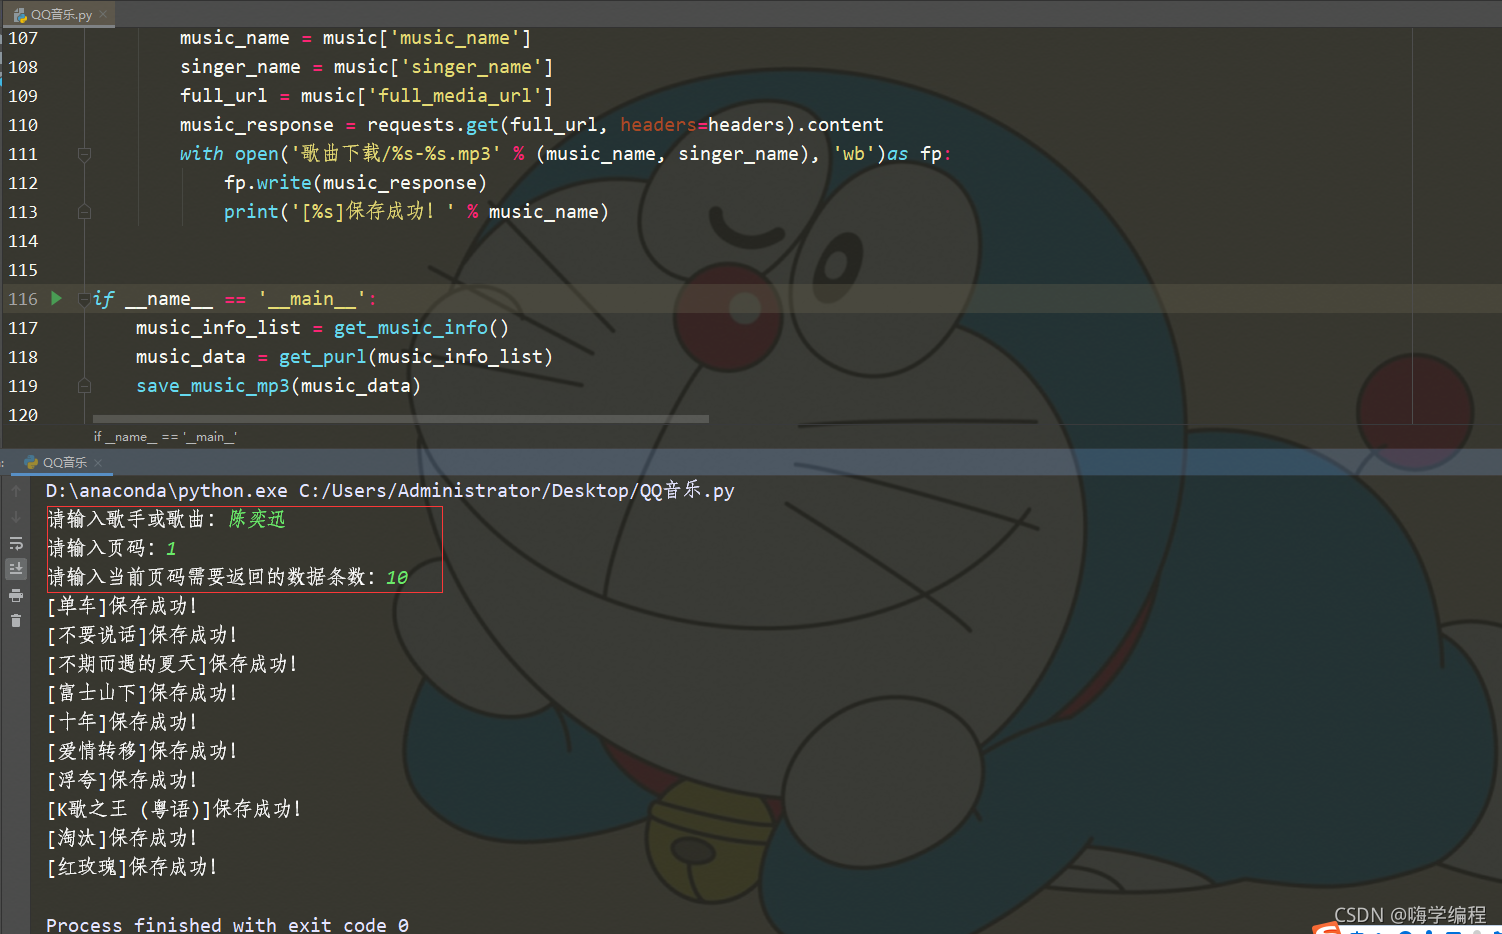
Task: Click the get_music_info() call on line 117
Action: [x=421, y=328]
